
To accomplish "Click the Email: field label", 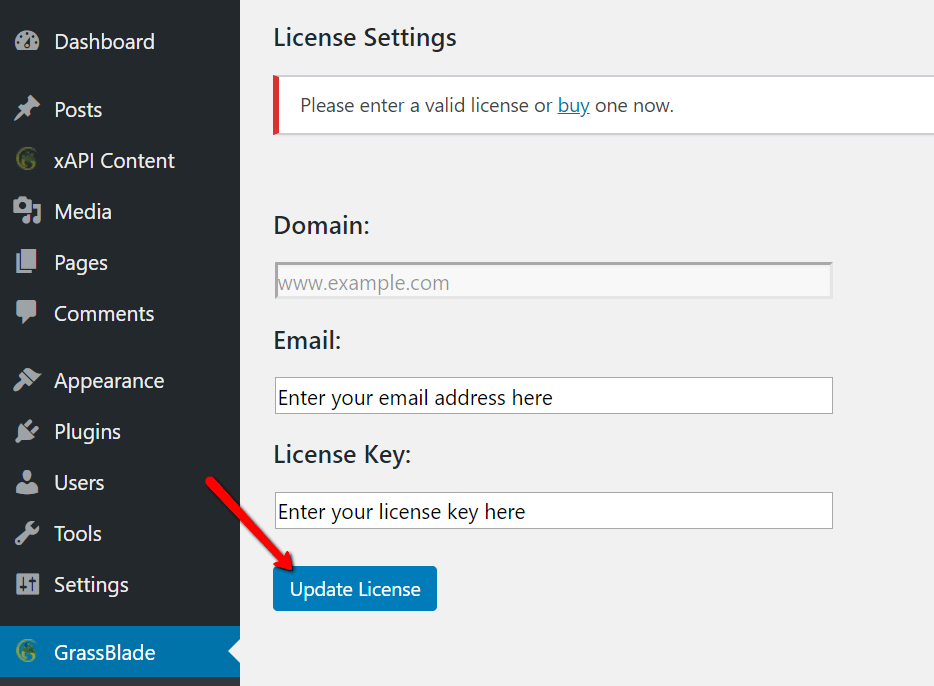I will [x=307, y=341].
